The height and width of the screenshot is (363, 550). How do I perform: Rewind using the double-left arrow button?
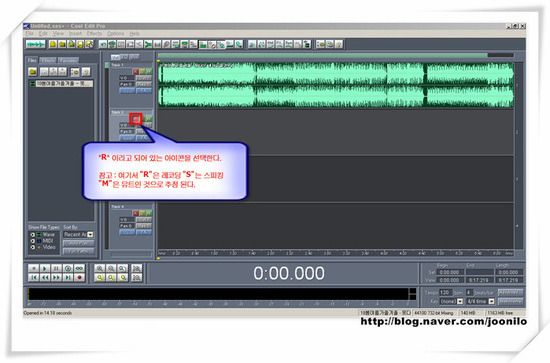click(x=45, y=277)
